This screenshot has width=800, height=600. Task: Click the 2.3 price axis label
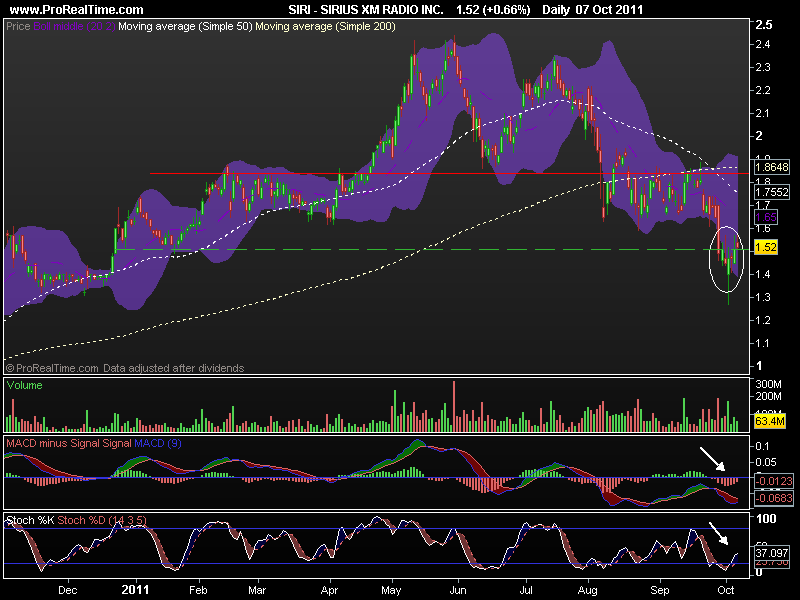tap(763, 67)
